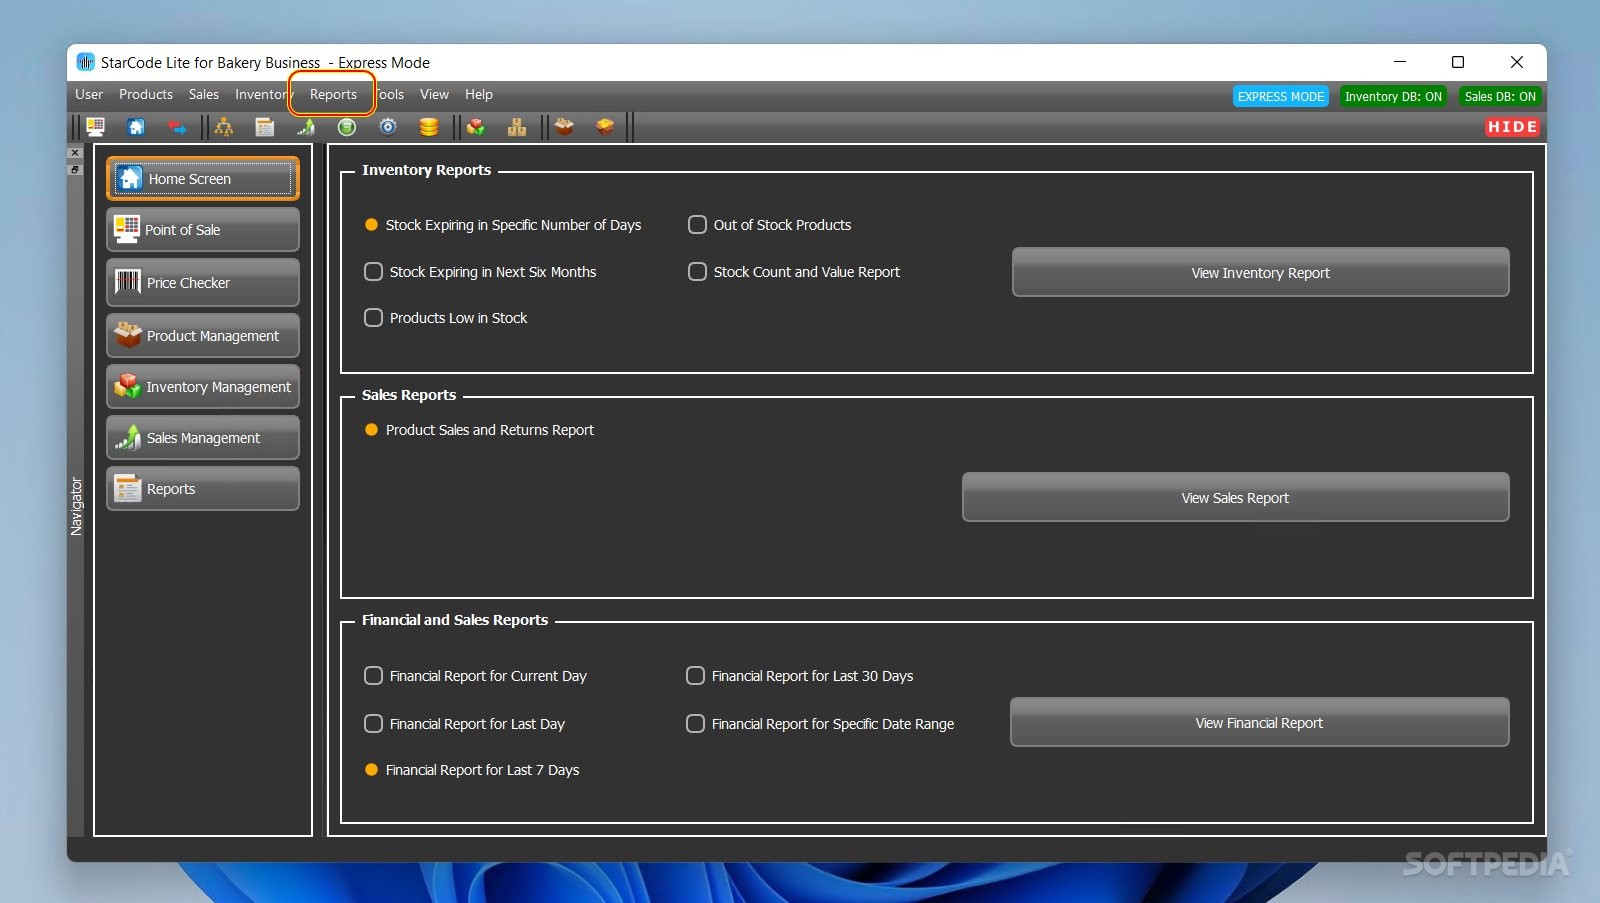Close the Navigator panel with the X icon

pos(75,153)
